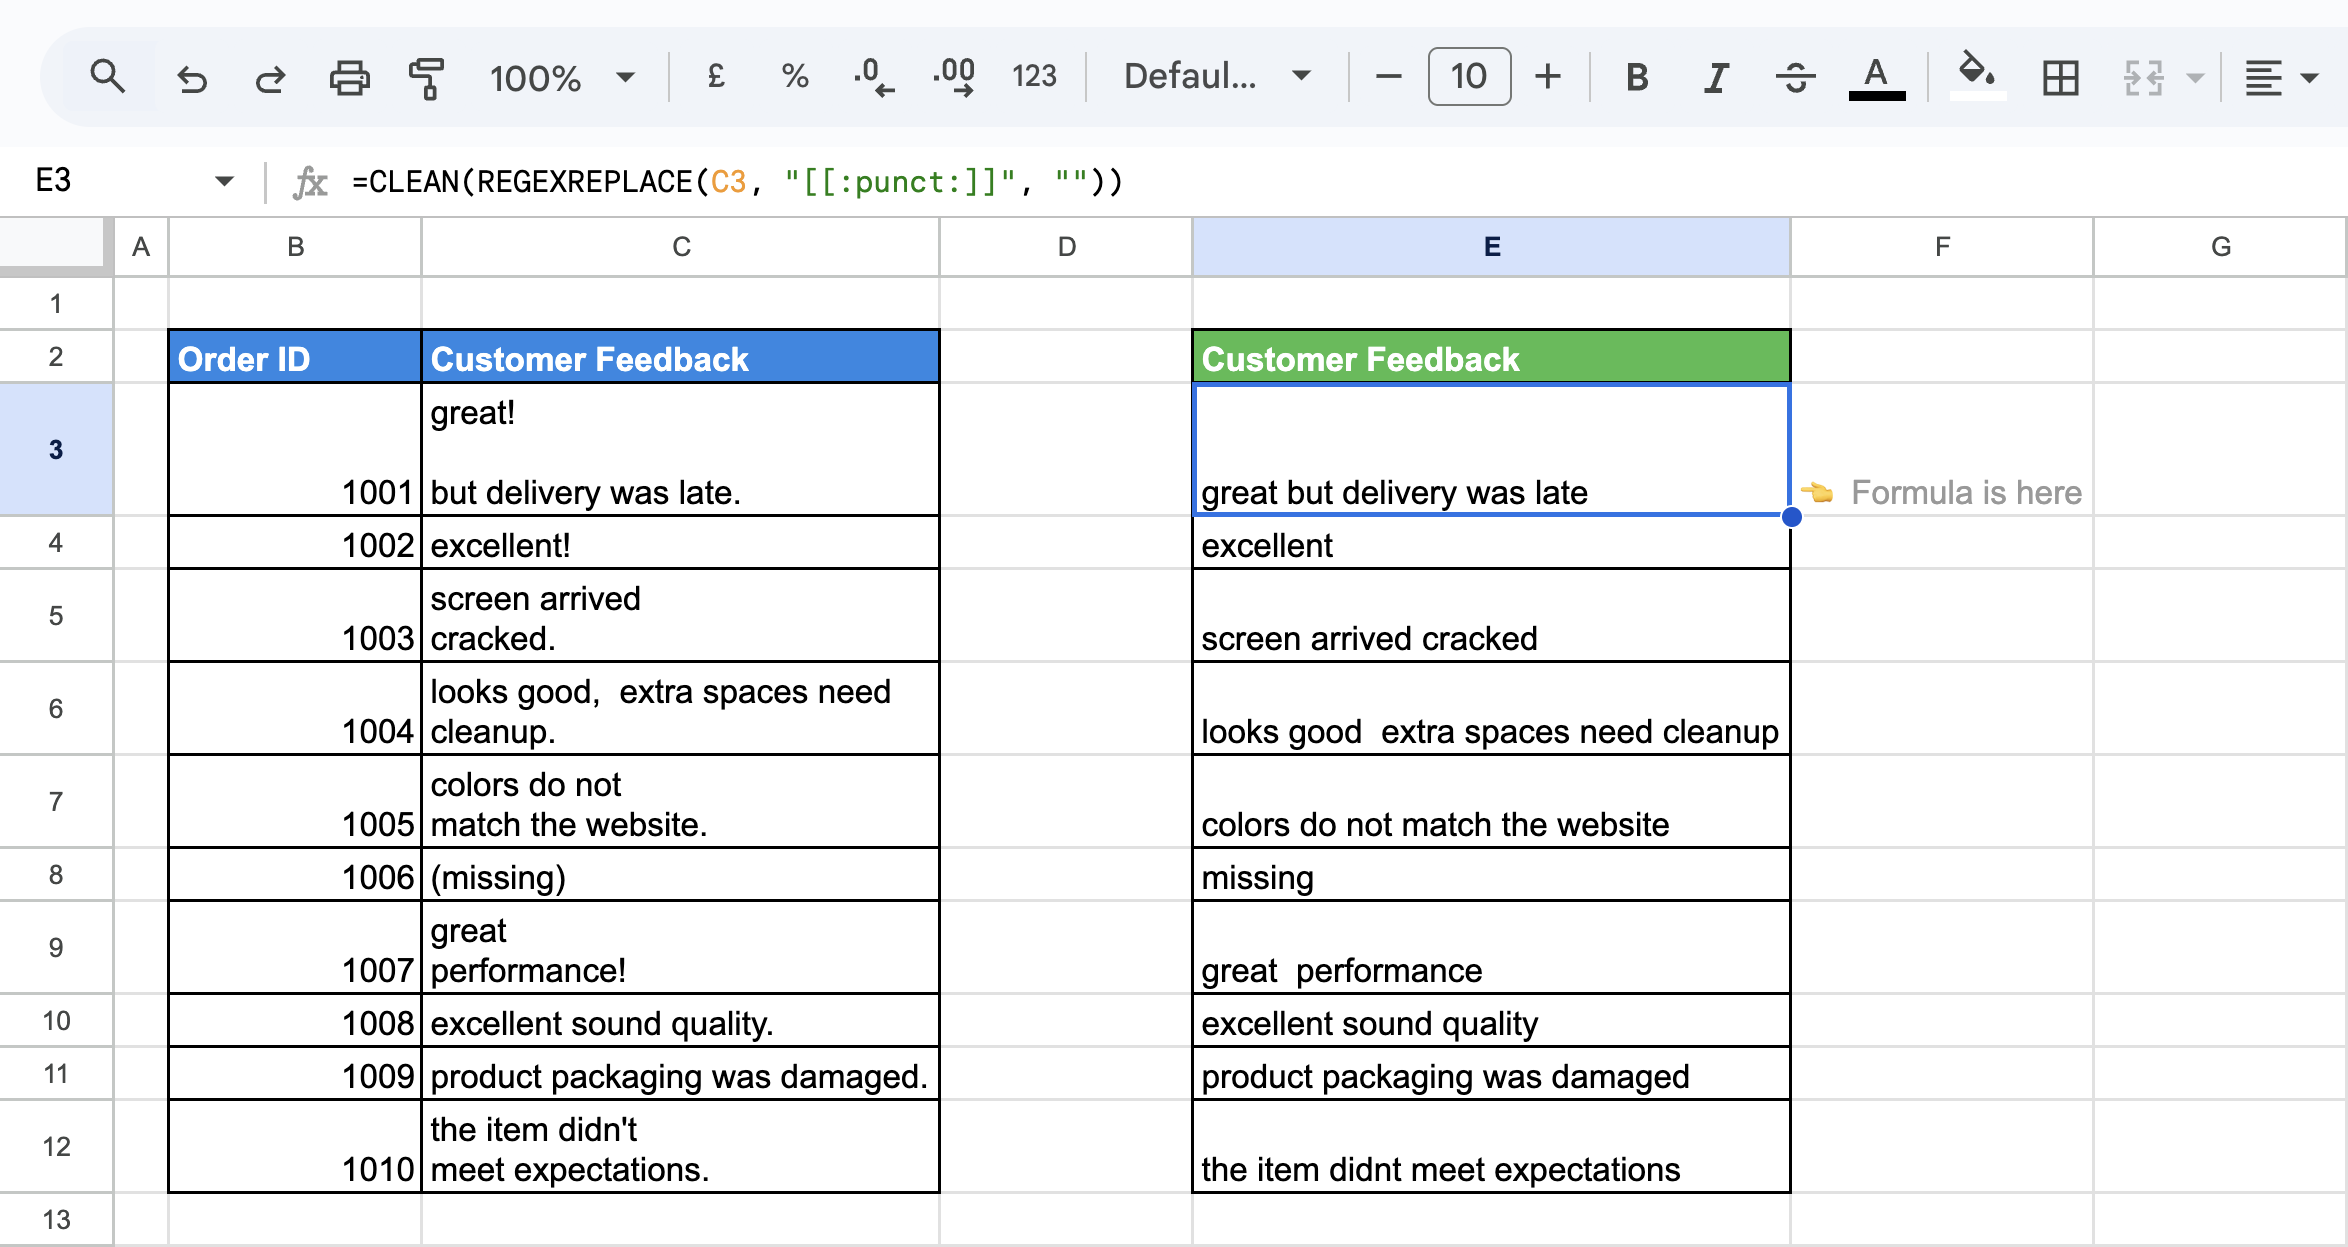Click decrease decimal places icon
Image resolution: width=2348 pixels, height=1247 pixels.
point(873,76)
